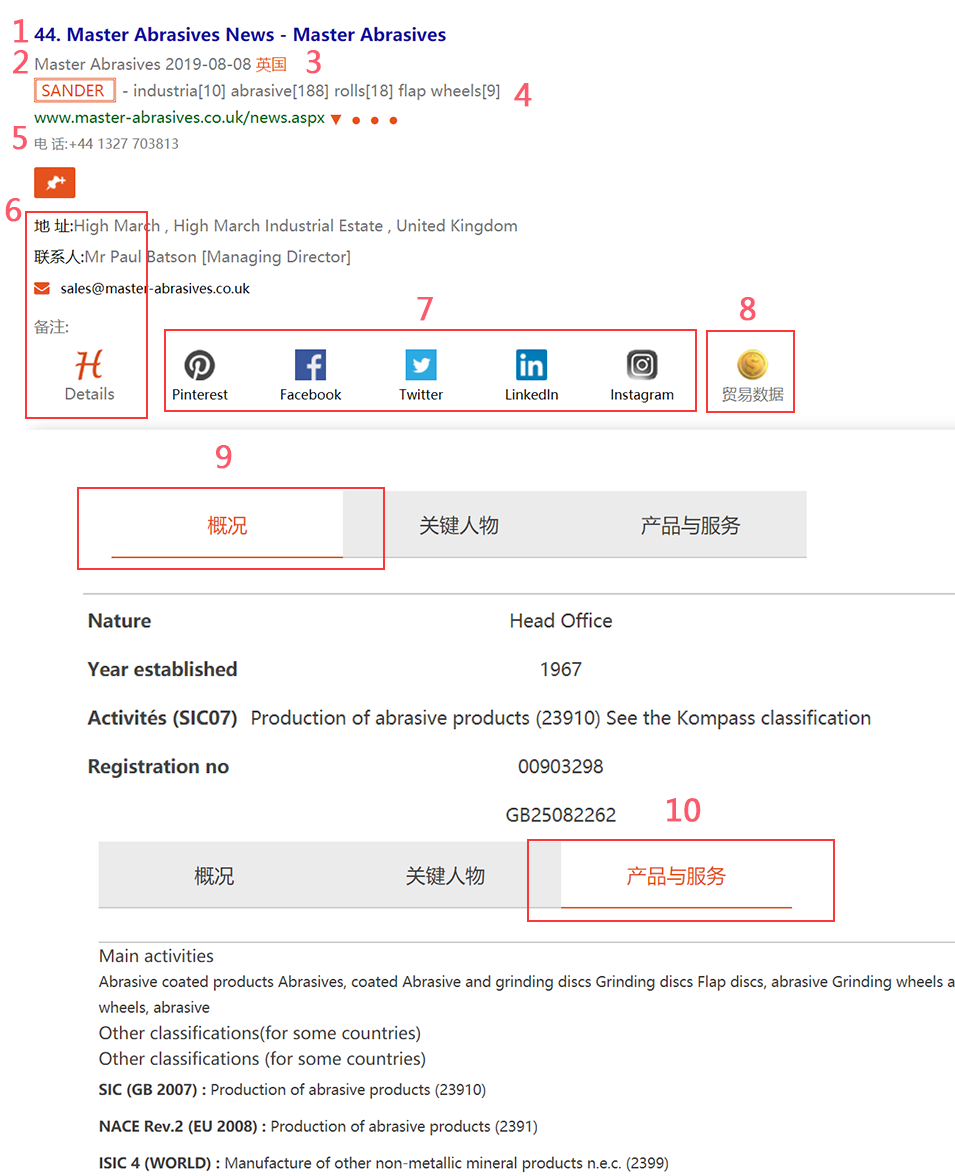Click the 备注 notes label
955x1176 pixels.
click(x=51, y=326)
